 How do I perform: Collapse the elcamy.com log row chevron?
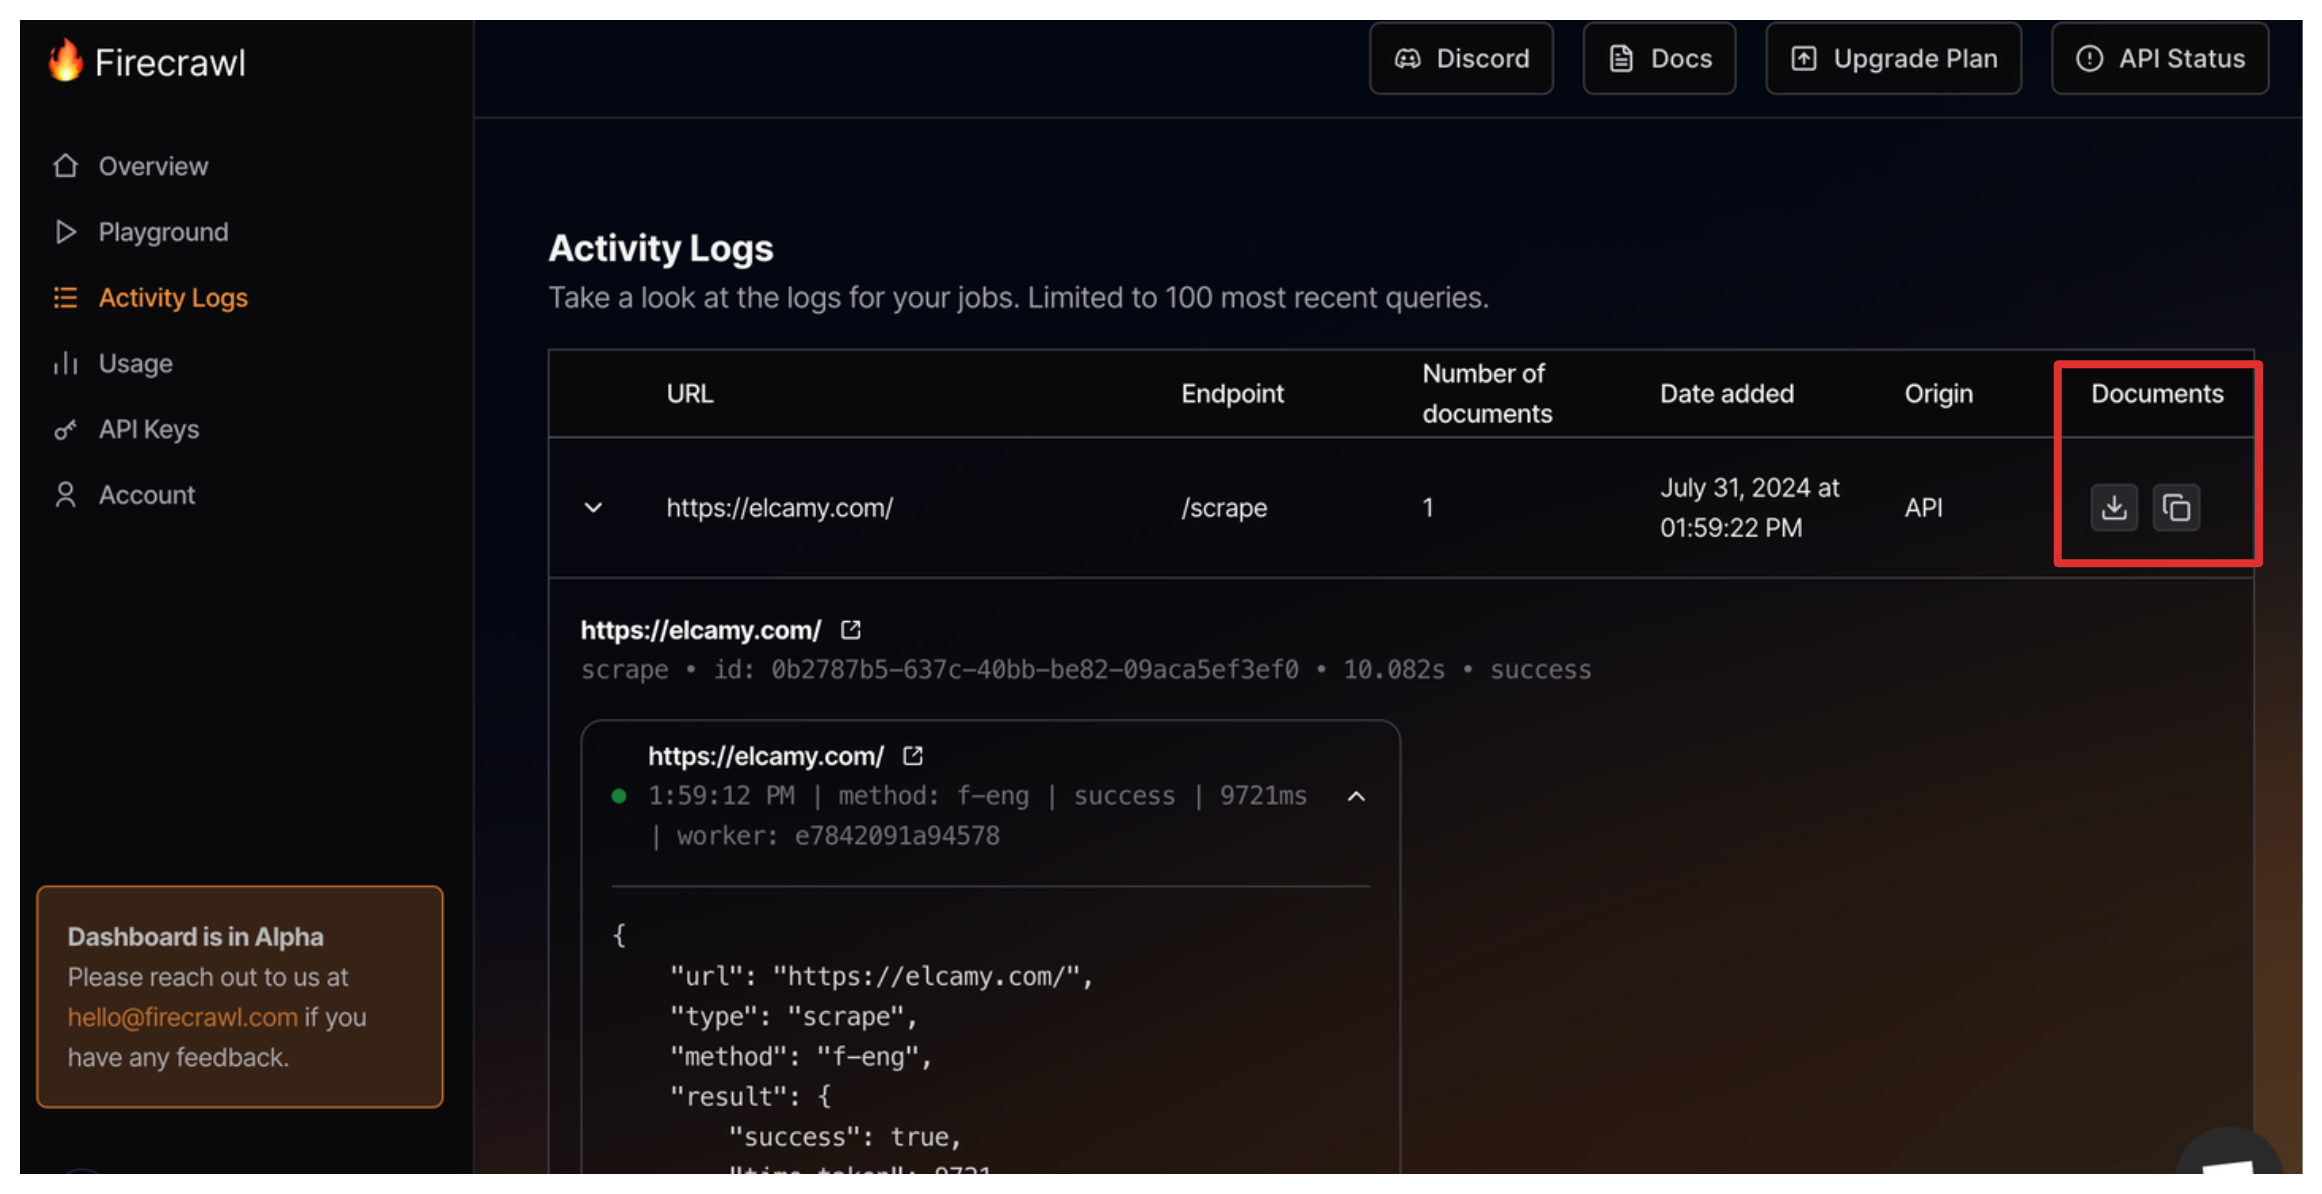pyautogui.click(x=593, y=508)
